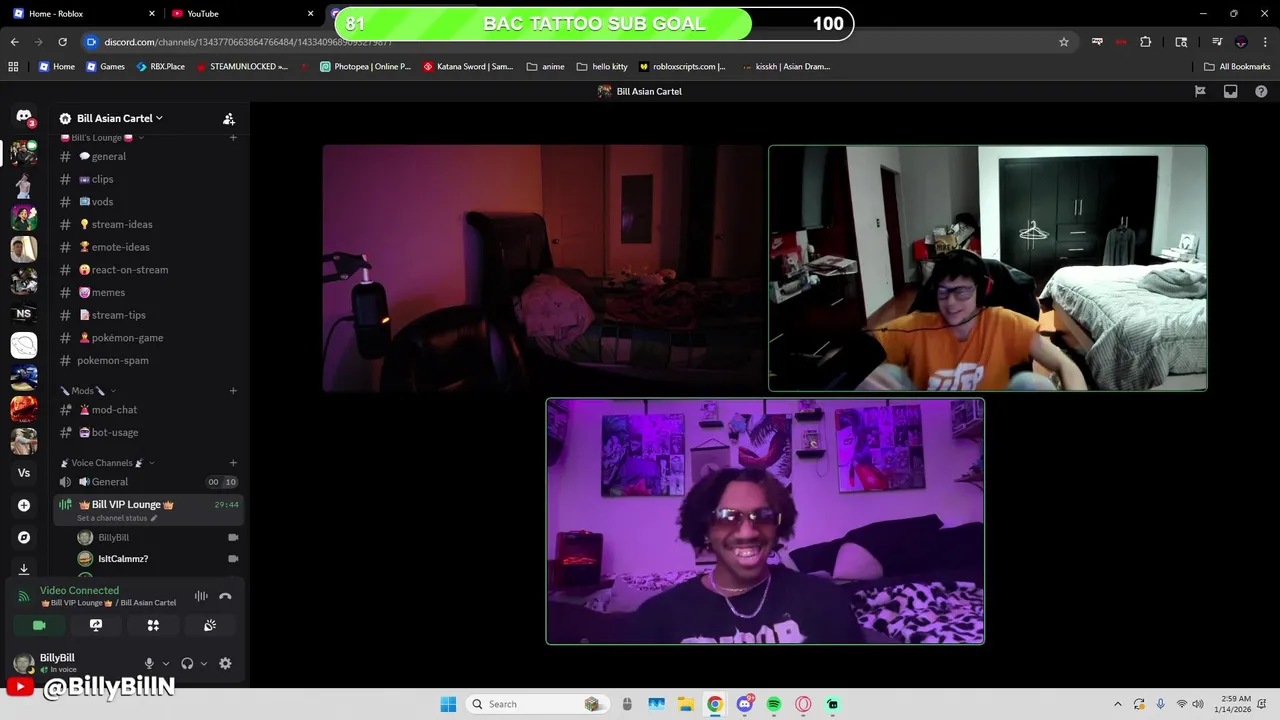Switch to the YouTube tab
This screenshot has width=1280, height=720.
pyautogui.click(x=242, y=13)
